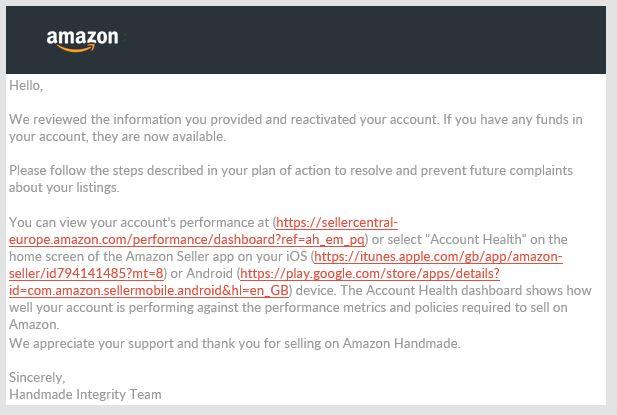This screenshot has height=415, width=617.
Task: Click the "or Android" text
Action: [202, 273]
